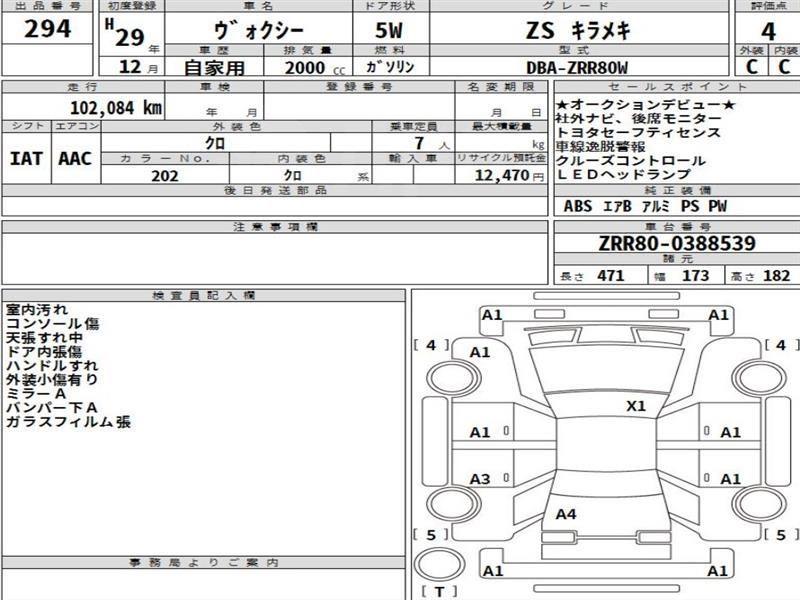Select the 自家用 vehicle history value

tap(215, 68)
